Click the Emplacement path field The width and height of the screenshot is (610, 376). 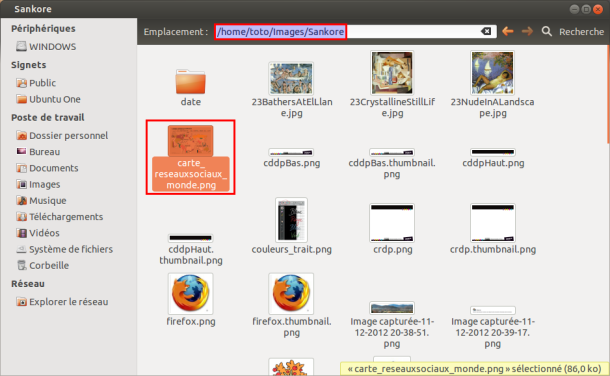click(355, 31)
